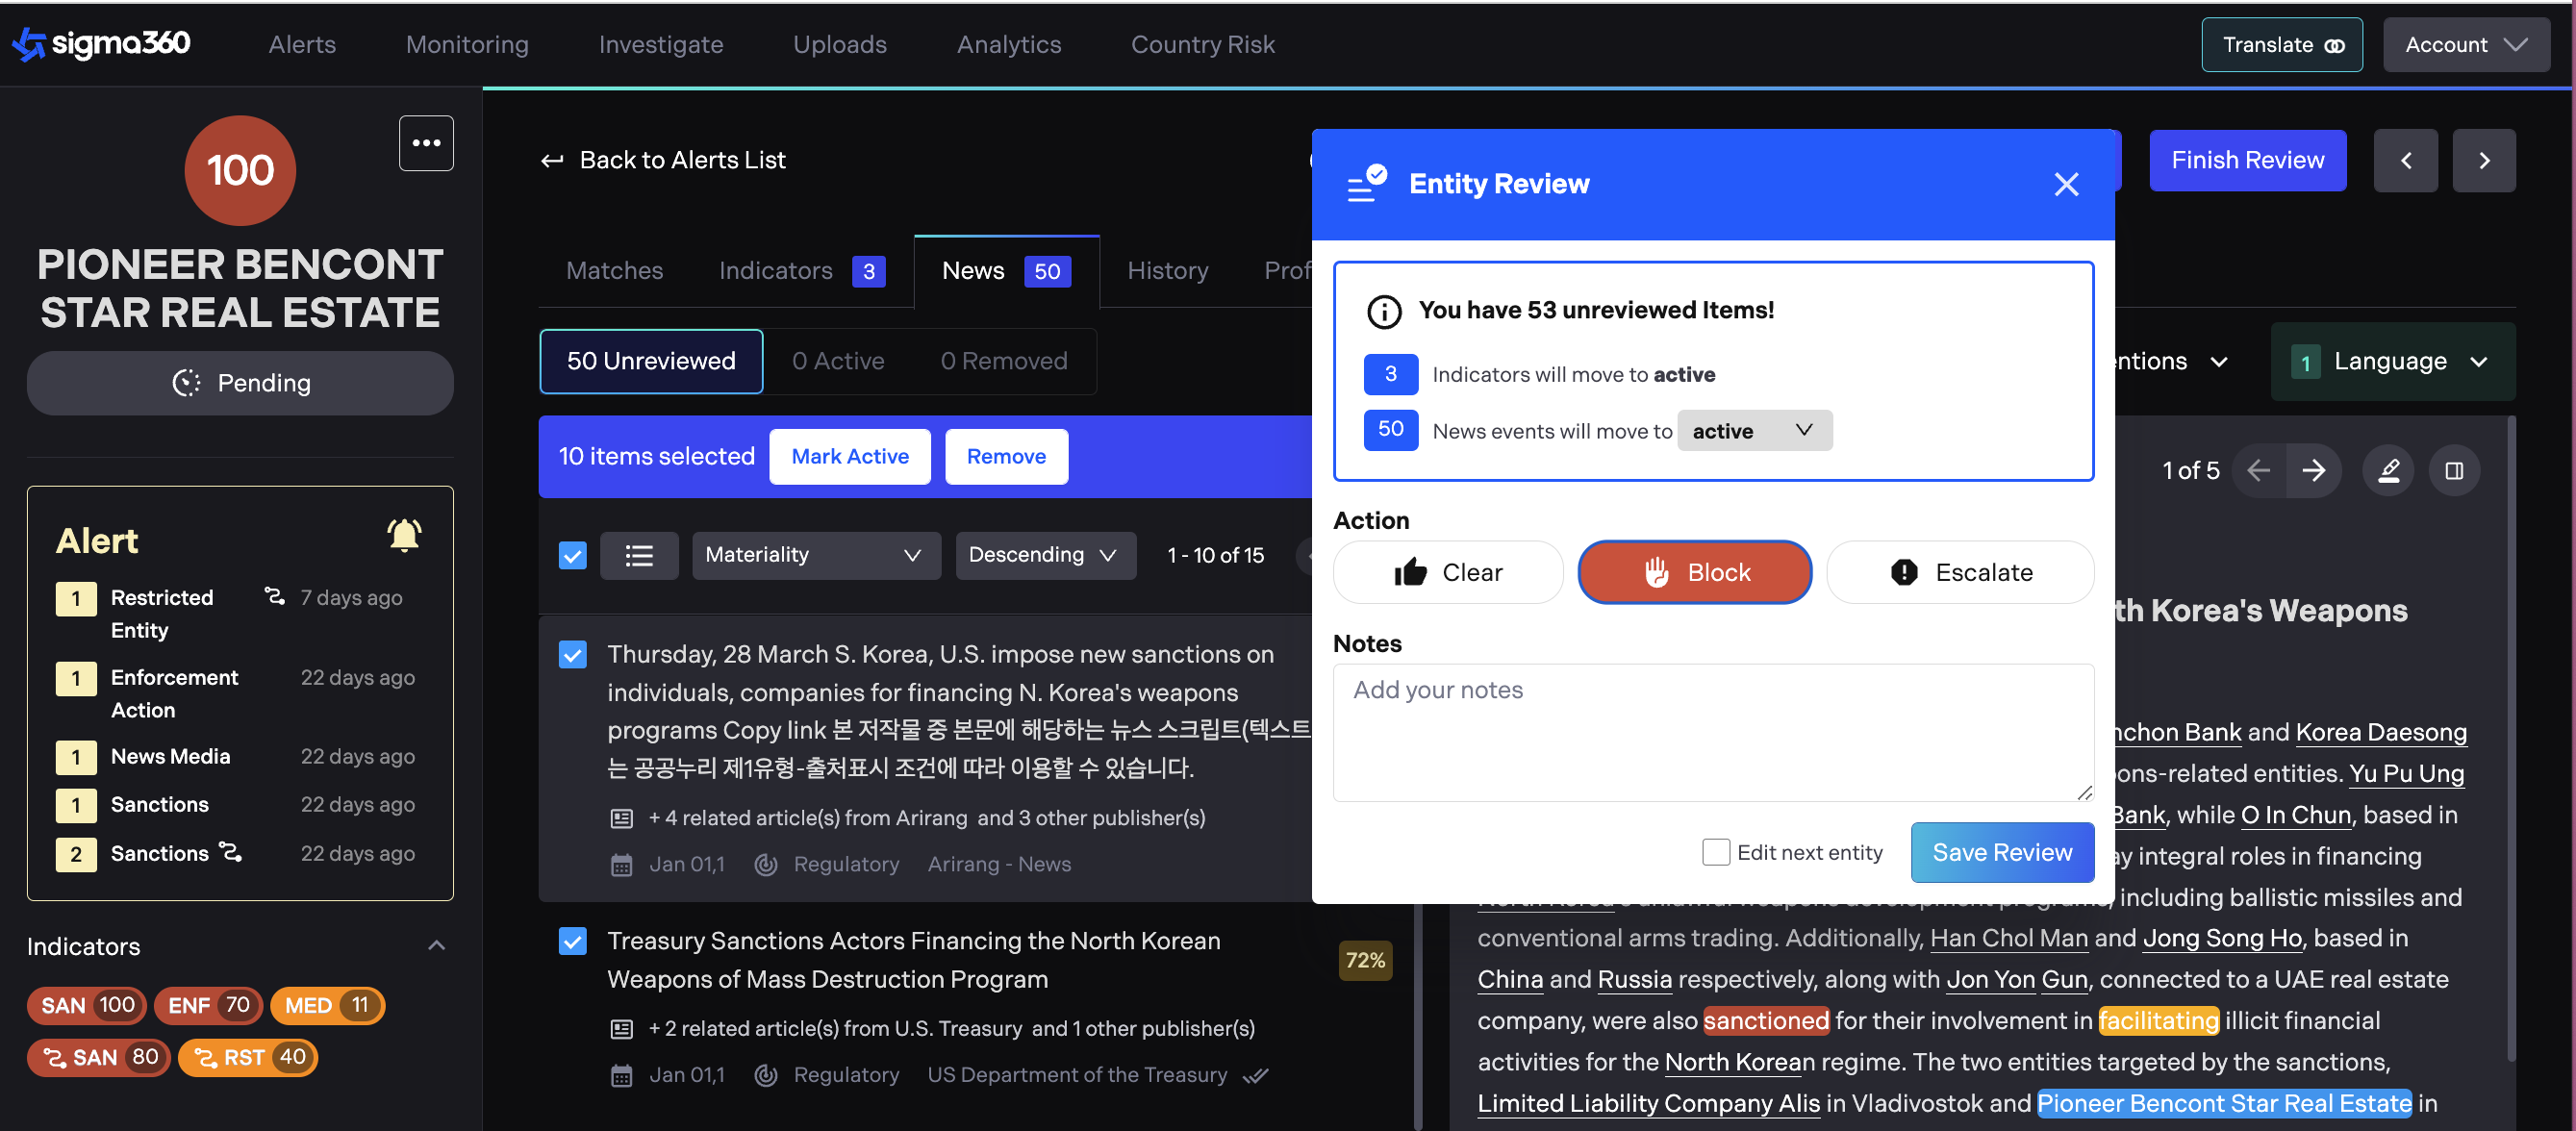Go to next article with right arrow
This screenshot has height=1131, width=2576.
point(2314,470)
